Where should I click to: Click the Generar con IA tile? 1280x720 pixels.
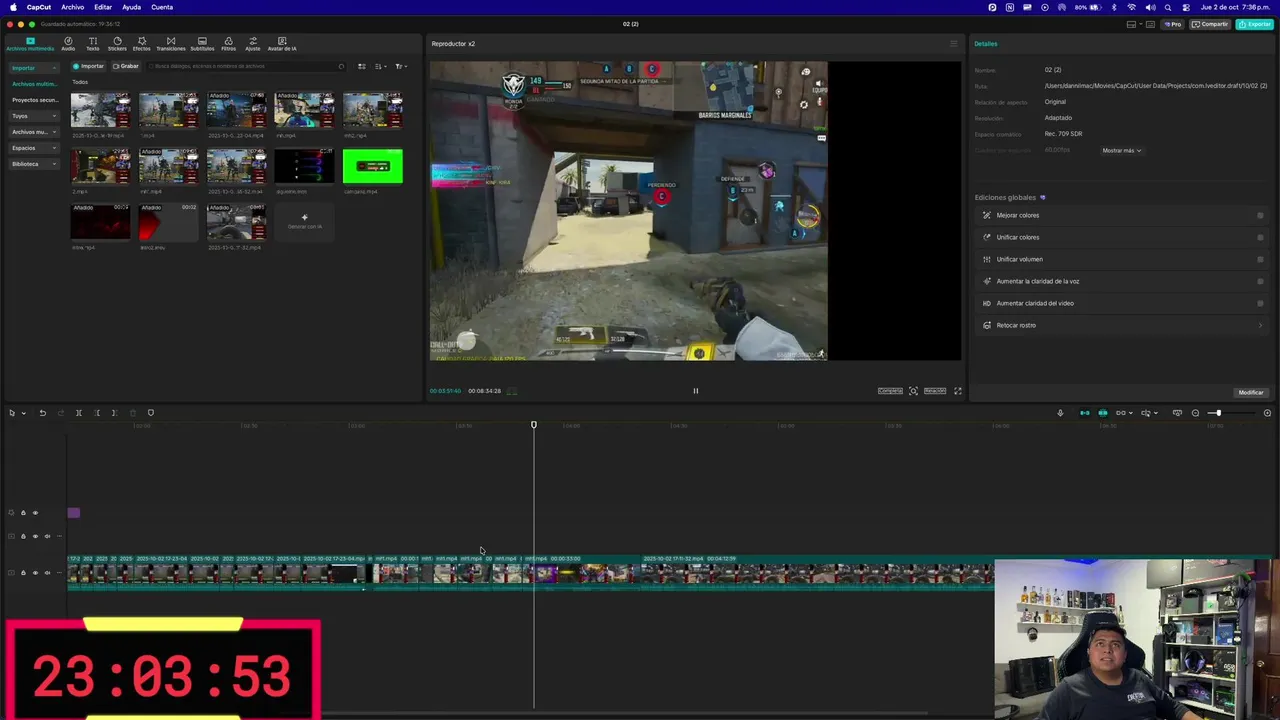pyautogui.click(x=304, y=221)
